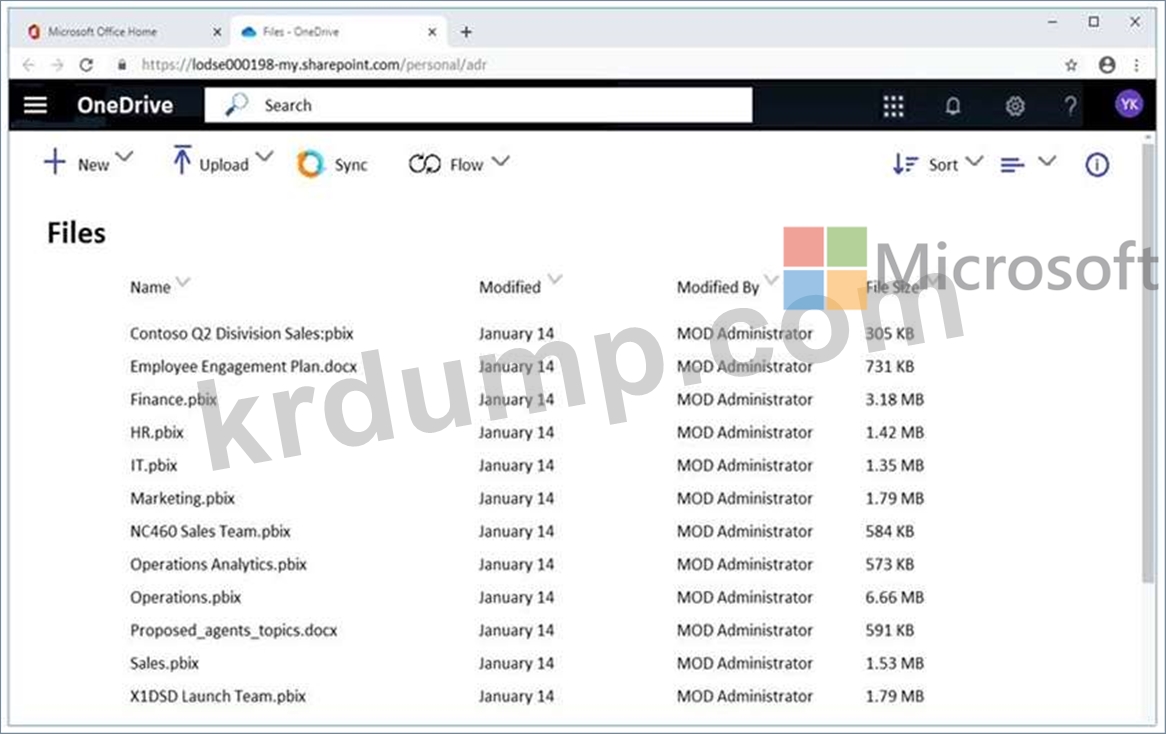Open a new browser tab
Image resolution: width=1166 pixels, height=734 pixels.
pos(466,32)
